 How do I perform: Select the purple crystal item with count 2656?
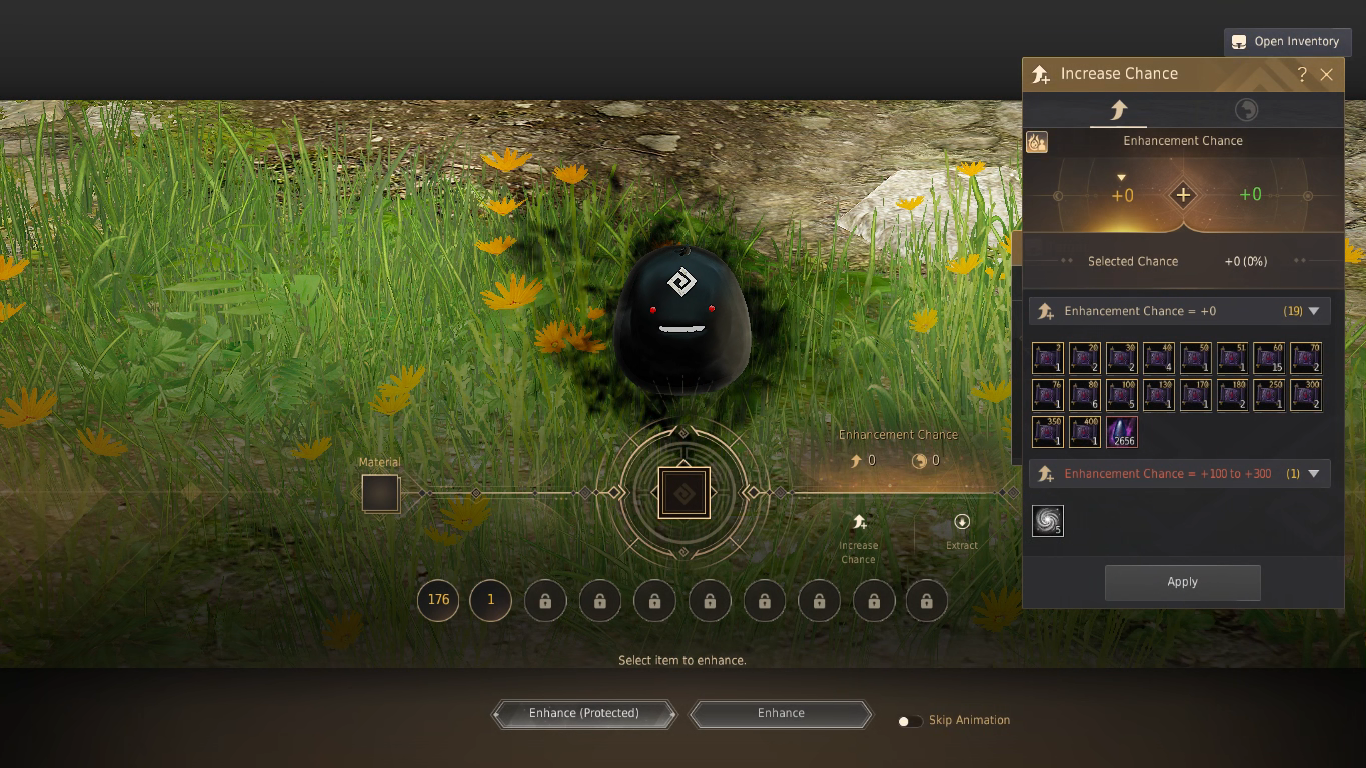pos(1122,432)
